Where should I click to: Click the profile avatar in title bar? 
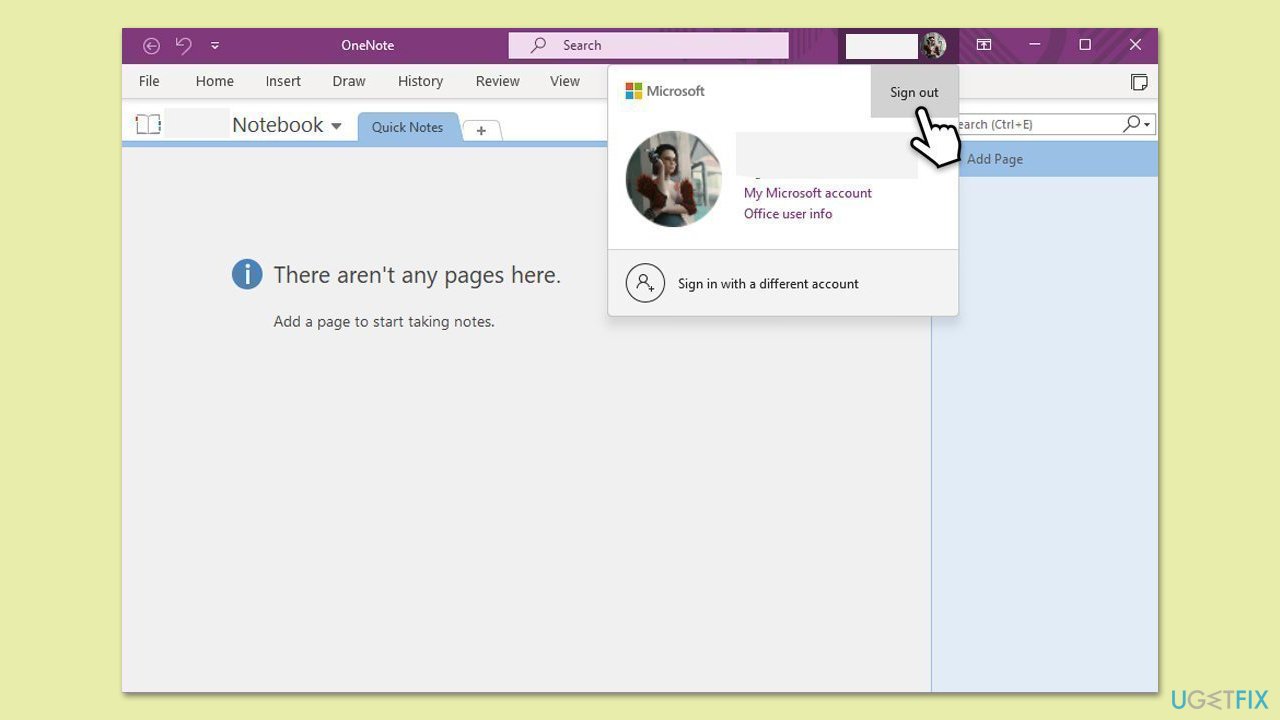click(x=934, y=45)
